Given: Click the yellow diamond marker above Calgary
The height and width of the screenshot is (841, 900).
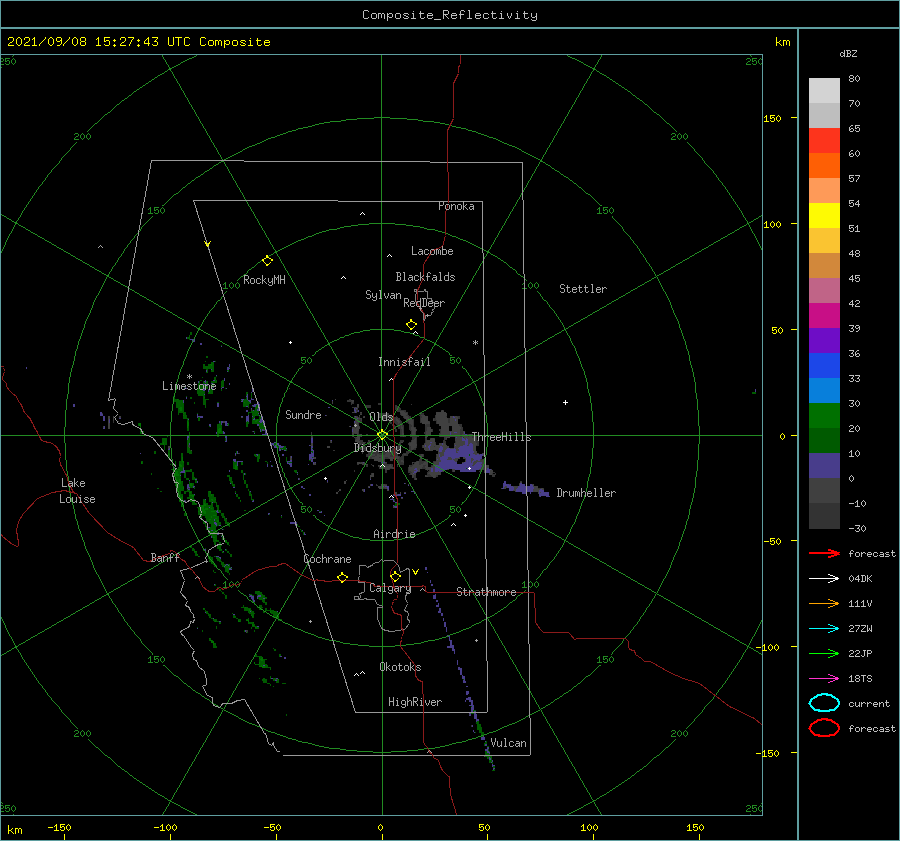Looking at the screenshot, I should coord(395,576).
